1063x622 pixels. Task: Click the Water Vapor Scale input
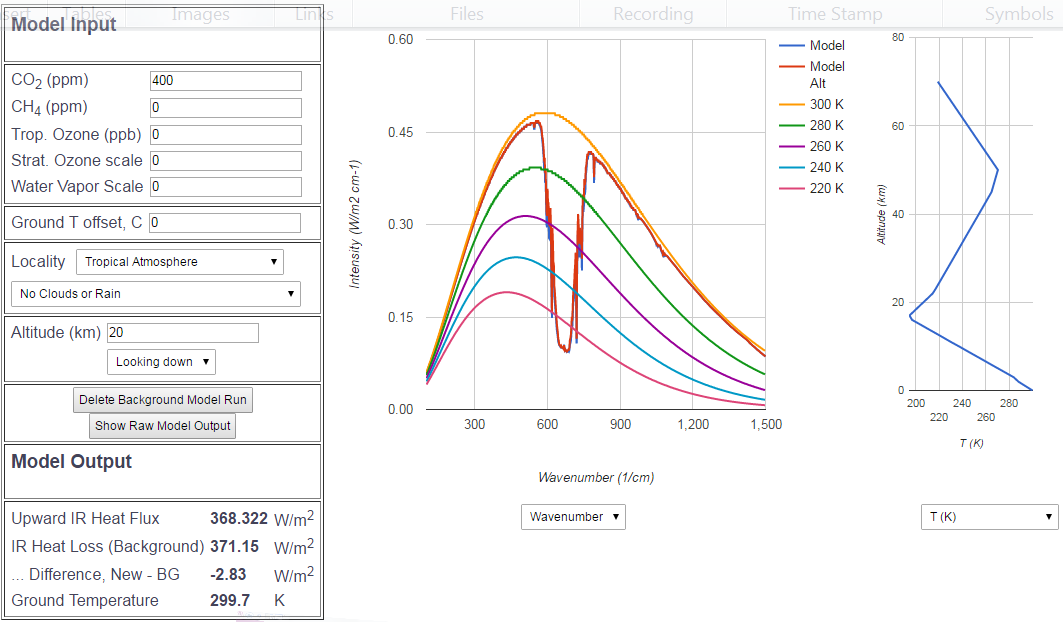[x=225, y=186]
